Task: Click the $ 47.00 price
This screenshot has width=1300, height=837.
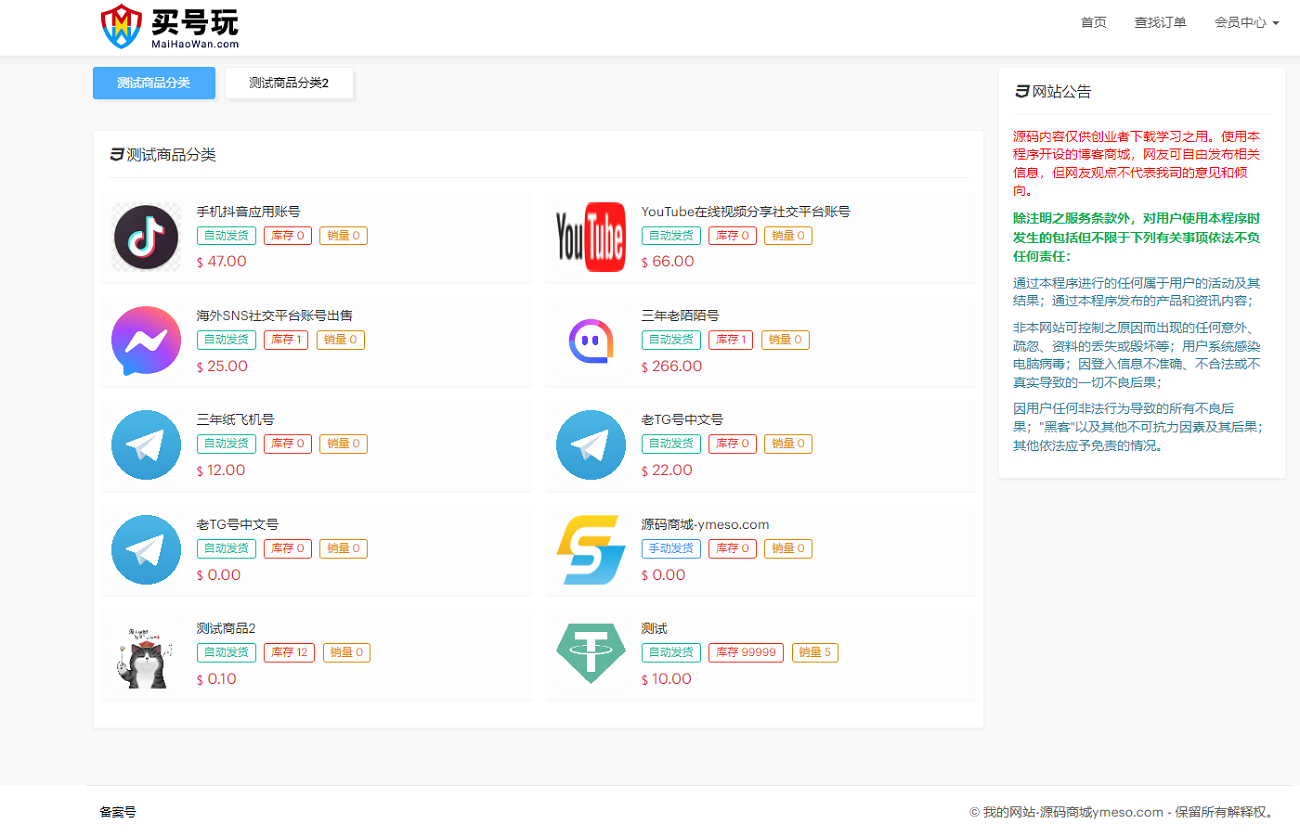Action: [x=222, y=262]
